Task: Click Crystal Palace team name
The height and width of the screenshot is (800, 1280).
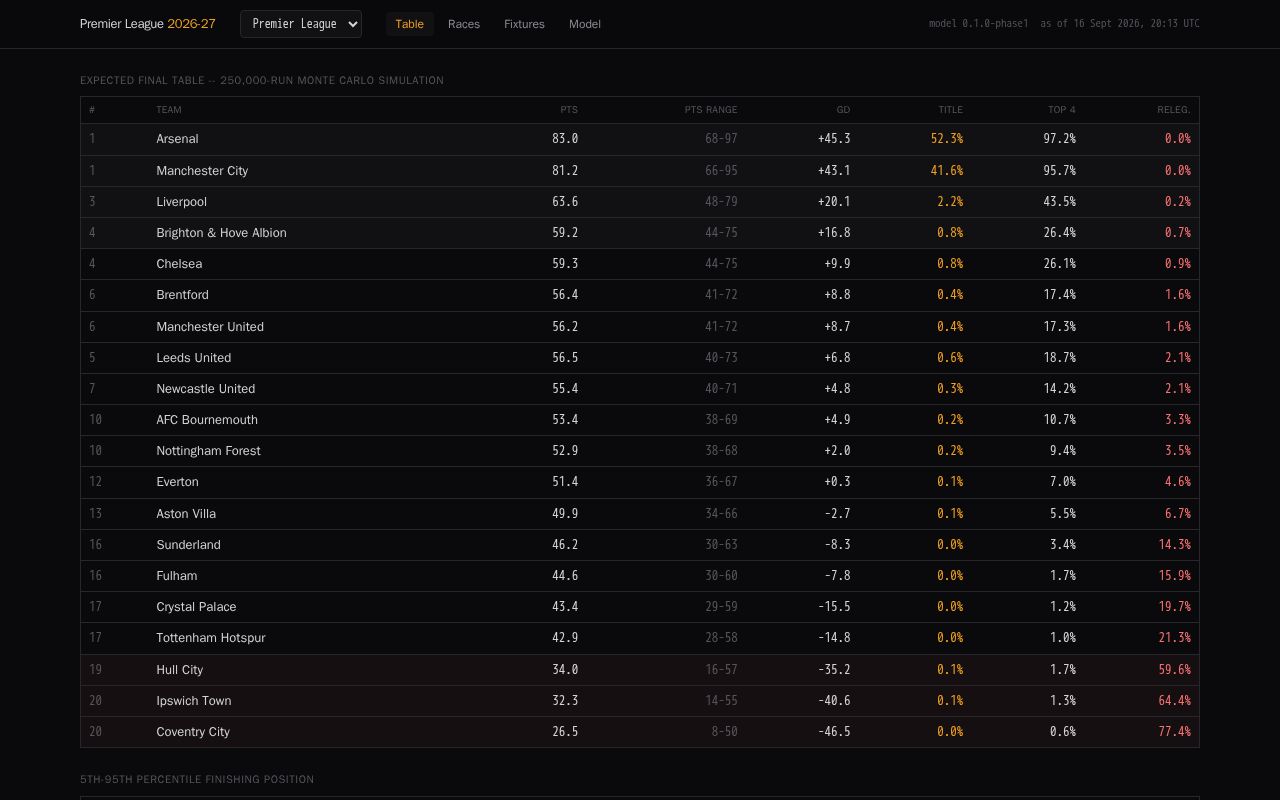Action: (x=196, y=607)
